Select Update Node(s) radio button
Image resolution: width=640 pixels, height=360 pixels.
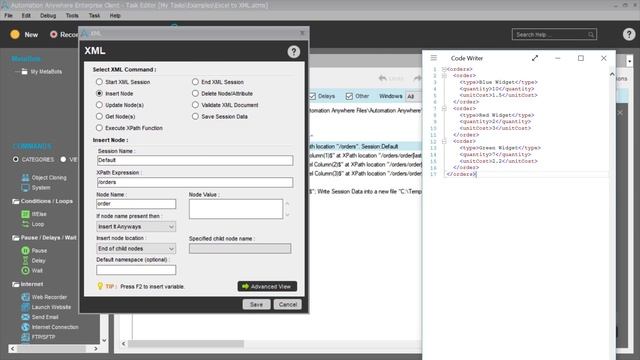(x=99, y=105)
